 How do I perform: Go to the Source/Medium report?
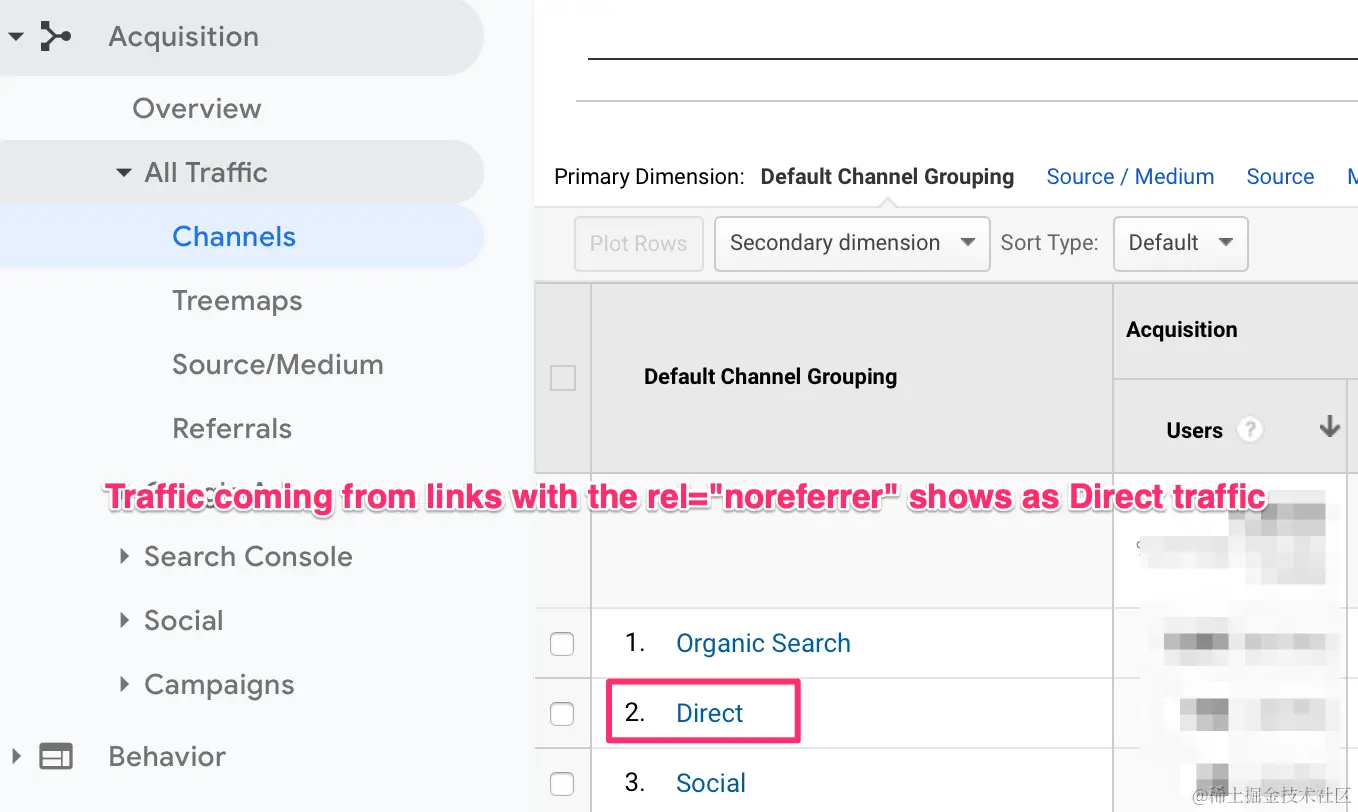(277, 365)
